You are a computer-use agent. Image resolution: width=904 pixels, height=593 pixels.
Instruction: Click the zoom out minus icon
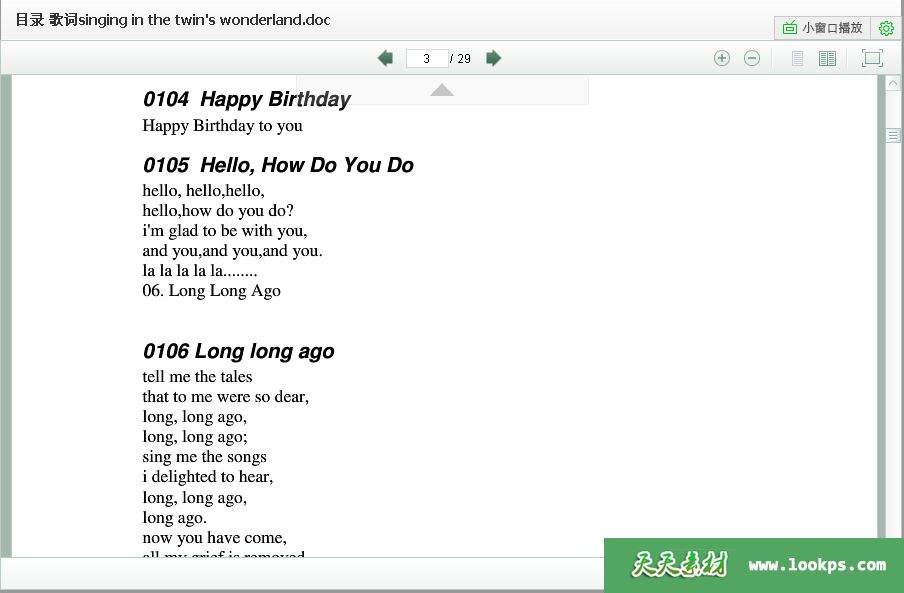(752, 58)
